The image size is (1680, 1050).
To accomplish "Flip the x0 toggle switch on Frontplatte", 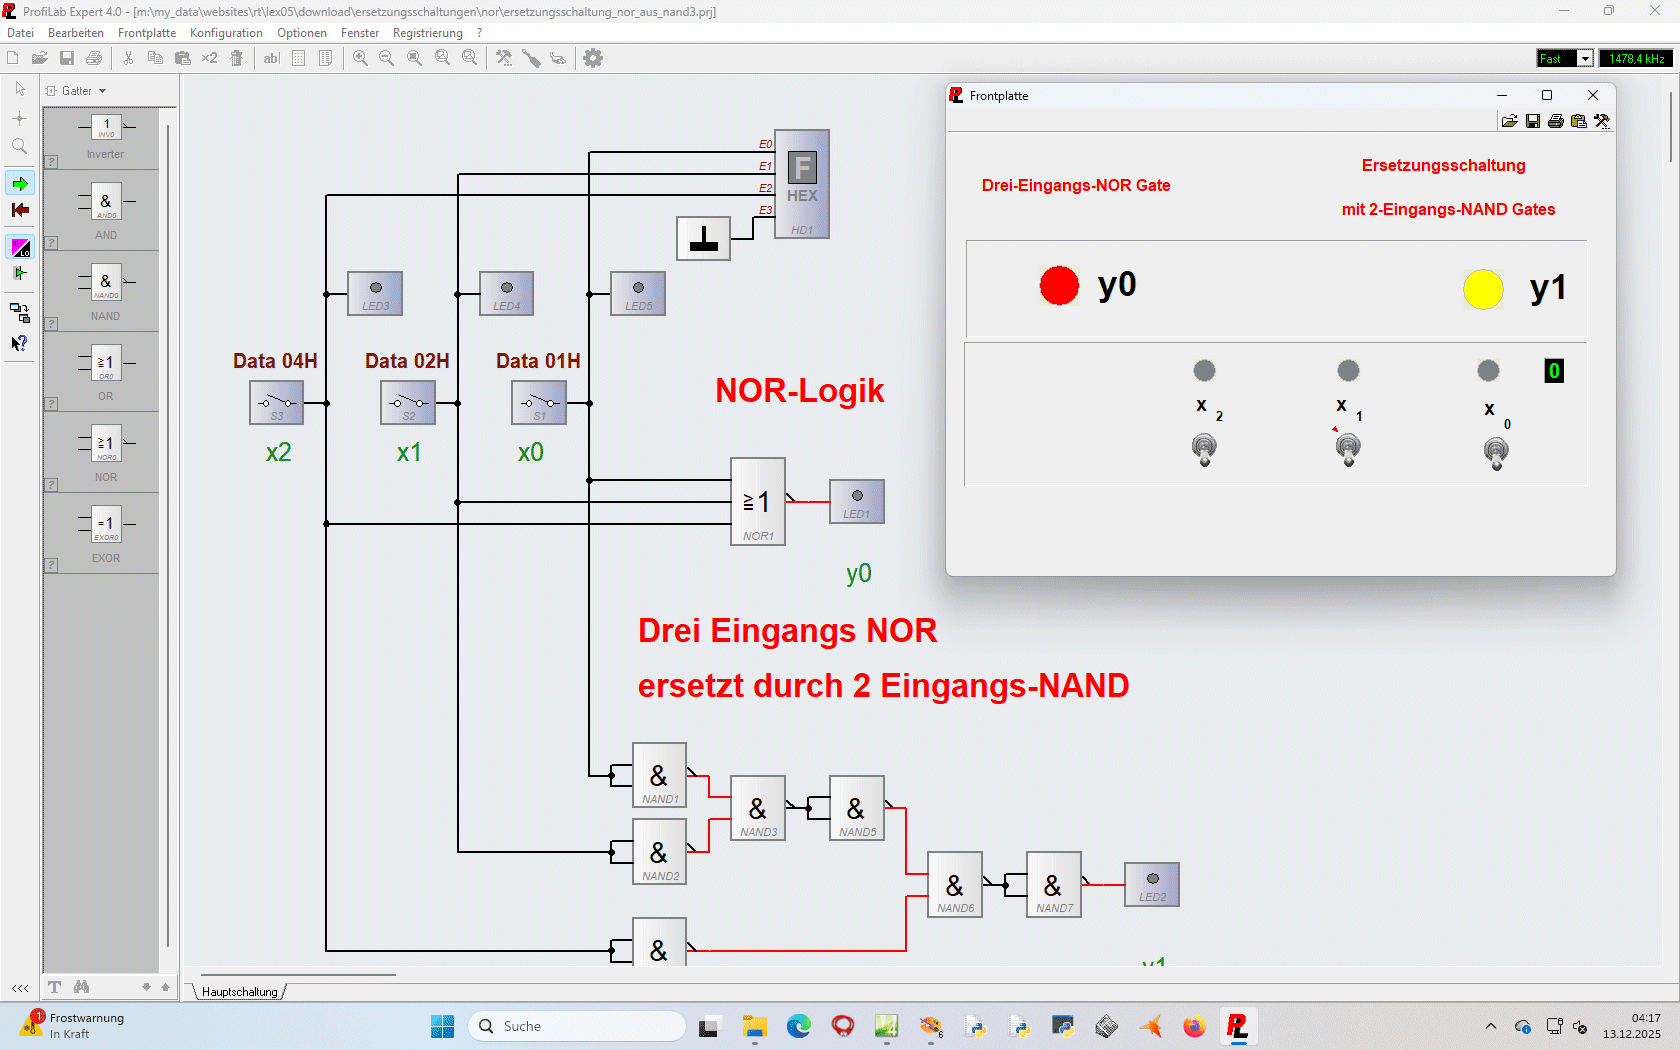I will point(1496,452).
